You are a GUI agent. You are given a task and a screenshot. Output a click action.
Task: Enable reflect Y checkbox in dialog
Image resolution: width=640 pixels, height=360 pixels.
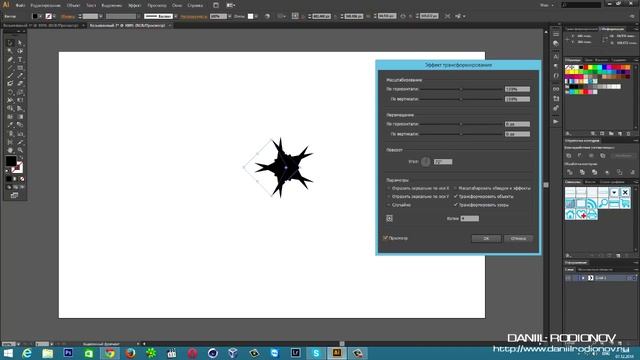click(389, 196)
